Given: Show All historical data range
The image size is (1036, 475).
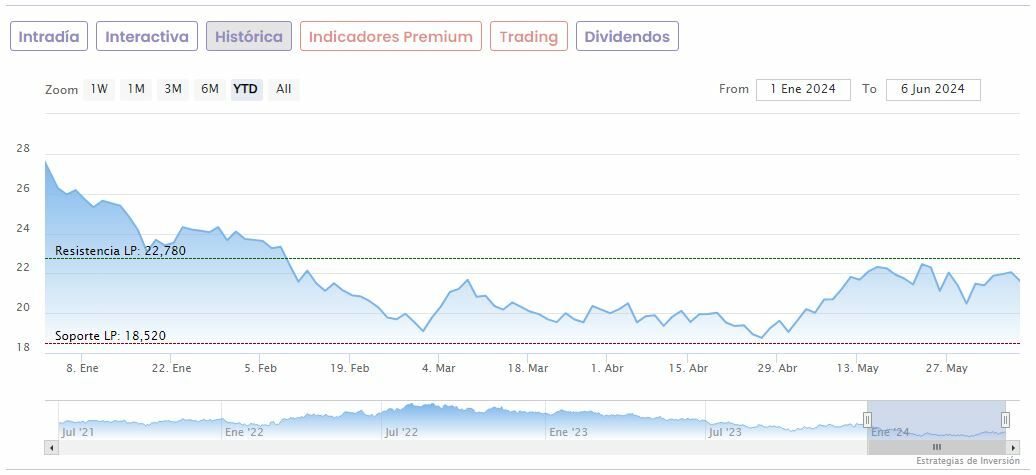Looking at the screenshot, I should point(284,89).
